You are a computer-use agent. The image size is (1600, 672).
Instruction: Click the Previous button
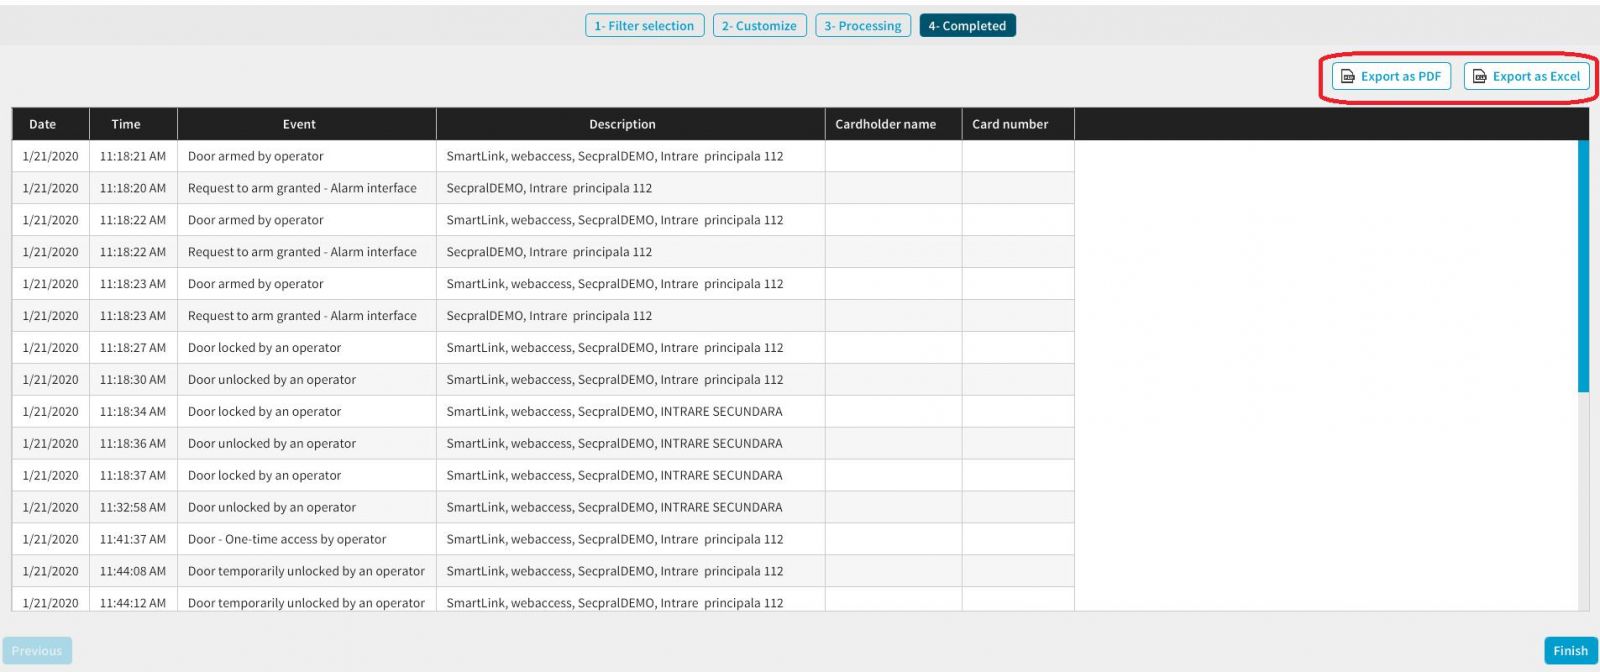click(x=37, y=651)
